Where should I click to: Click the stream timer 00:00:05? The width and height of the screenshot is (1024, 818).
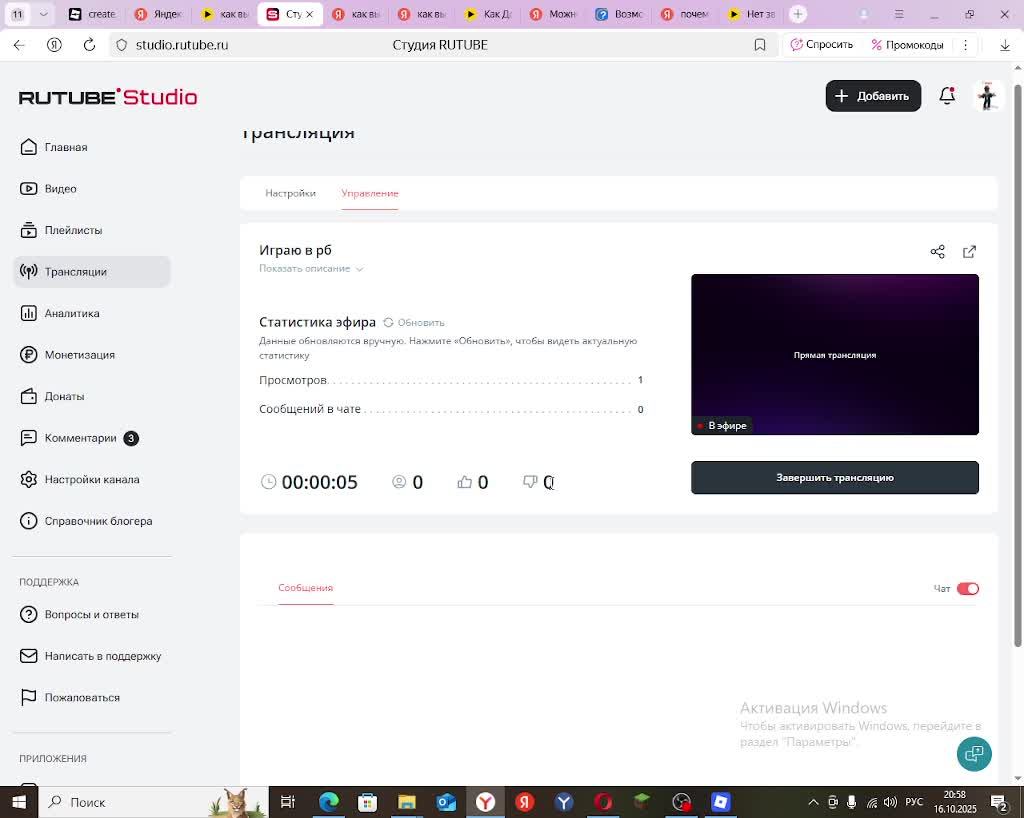point(319,482)
